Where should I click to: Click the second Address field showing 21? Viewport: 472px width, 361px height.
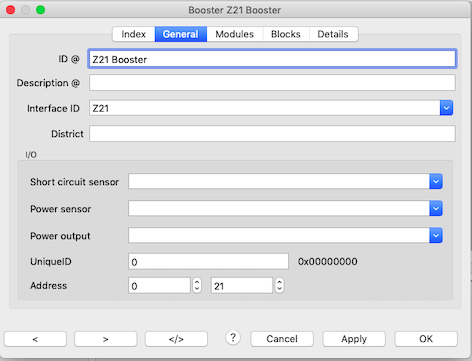click(x=242, y=286)
